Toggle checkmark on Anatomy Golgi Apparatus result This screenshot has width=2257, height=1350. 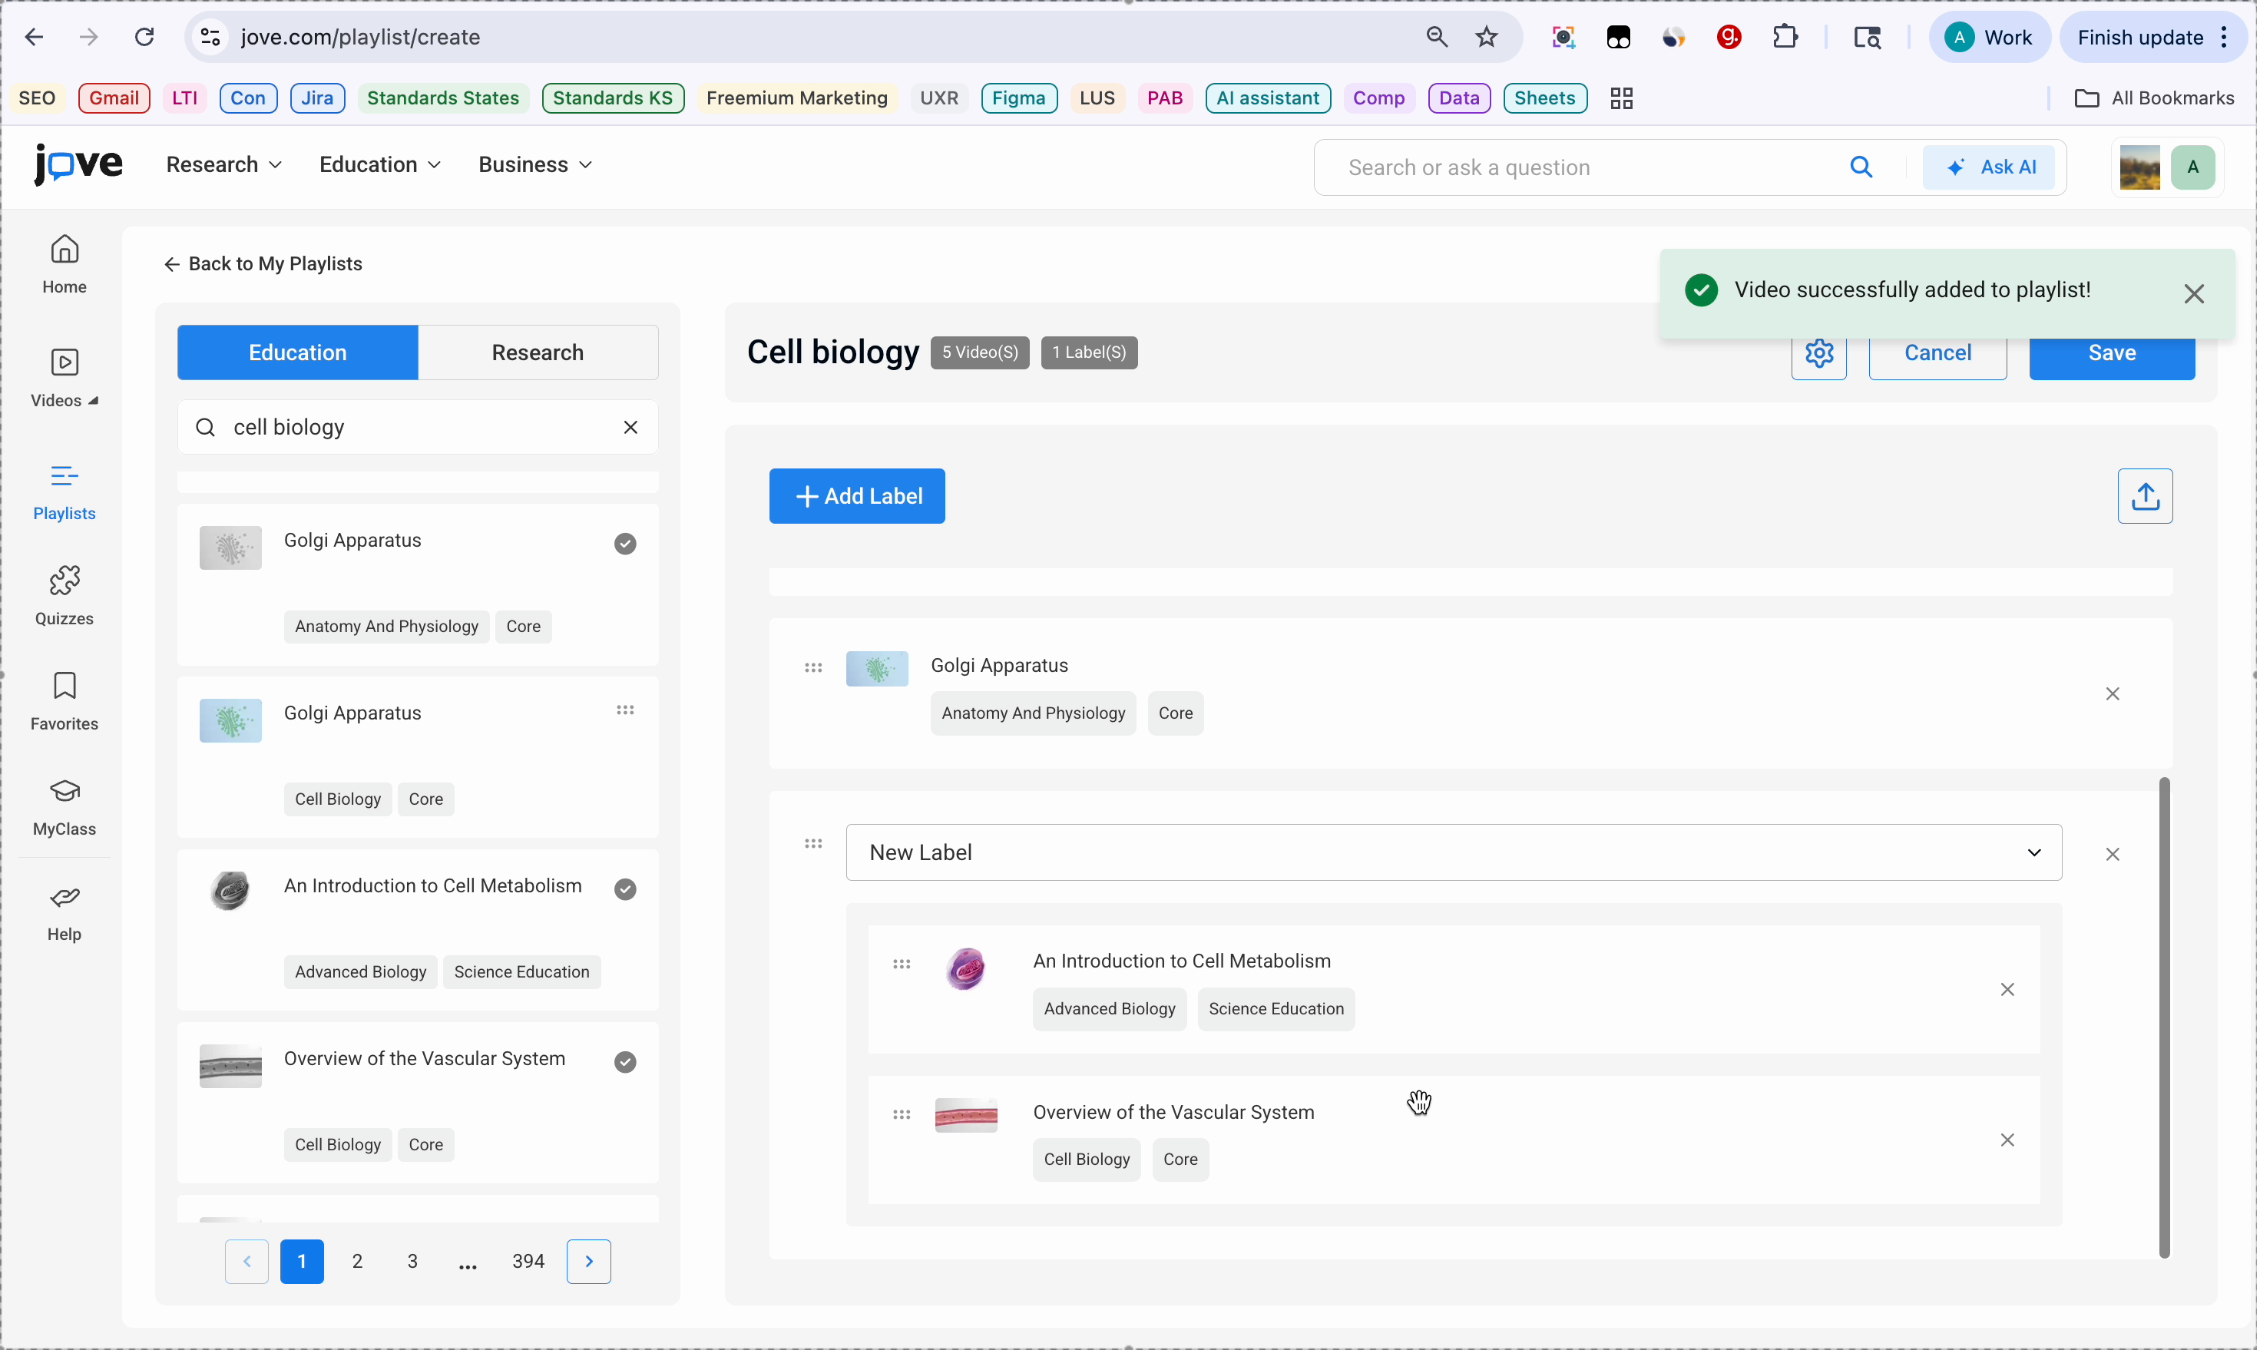625,544
